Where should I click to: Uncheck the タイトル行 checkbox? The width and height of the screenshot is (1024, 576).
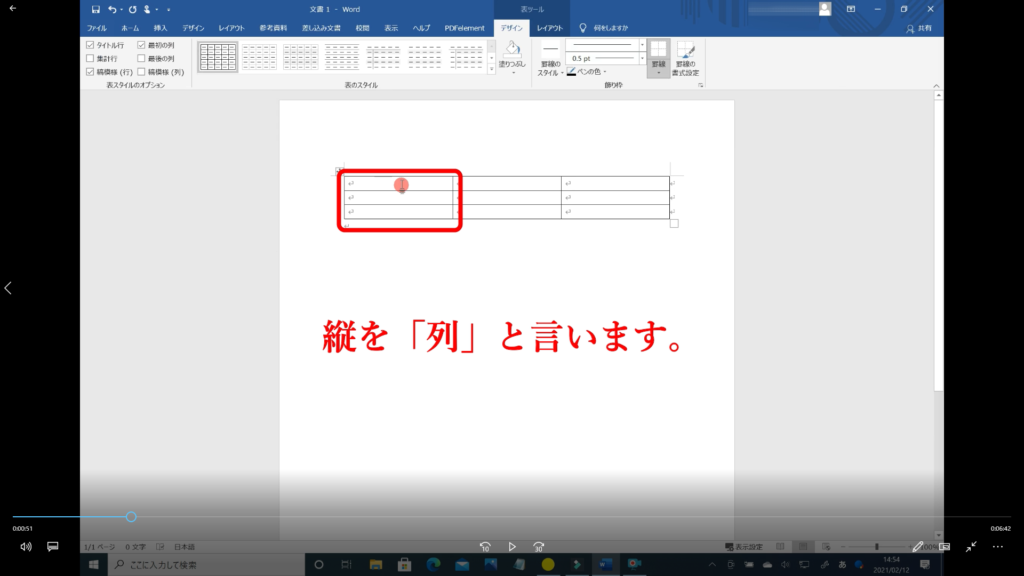point(91,46)
